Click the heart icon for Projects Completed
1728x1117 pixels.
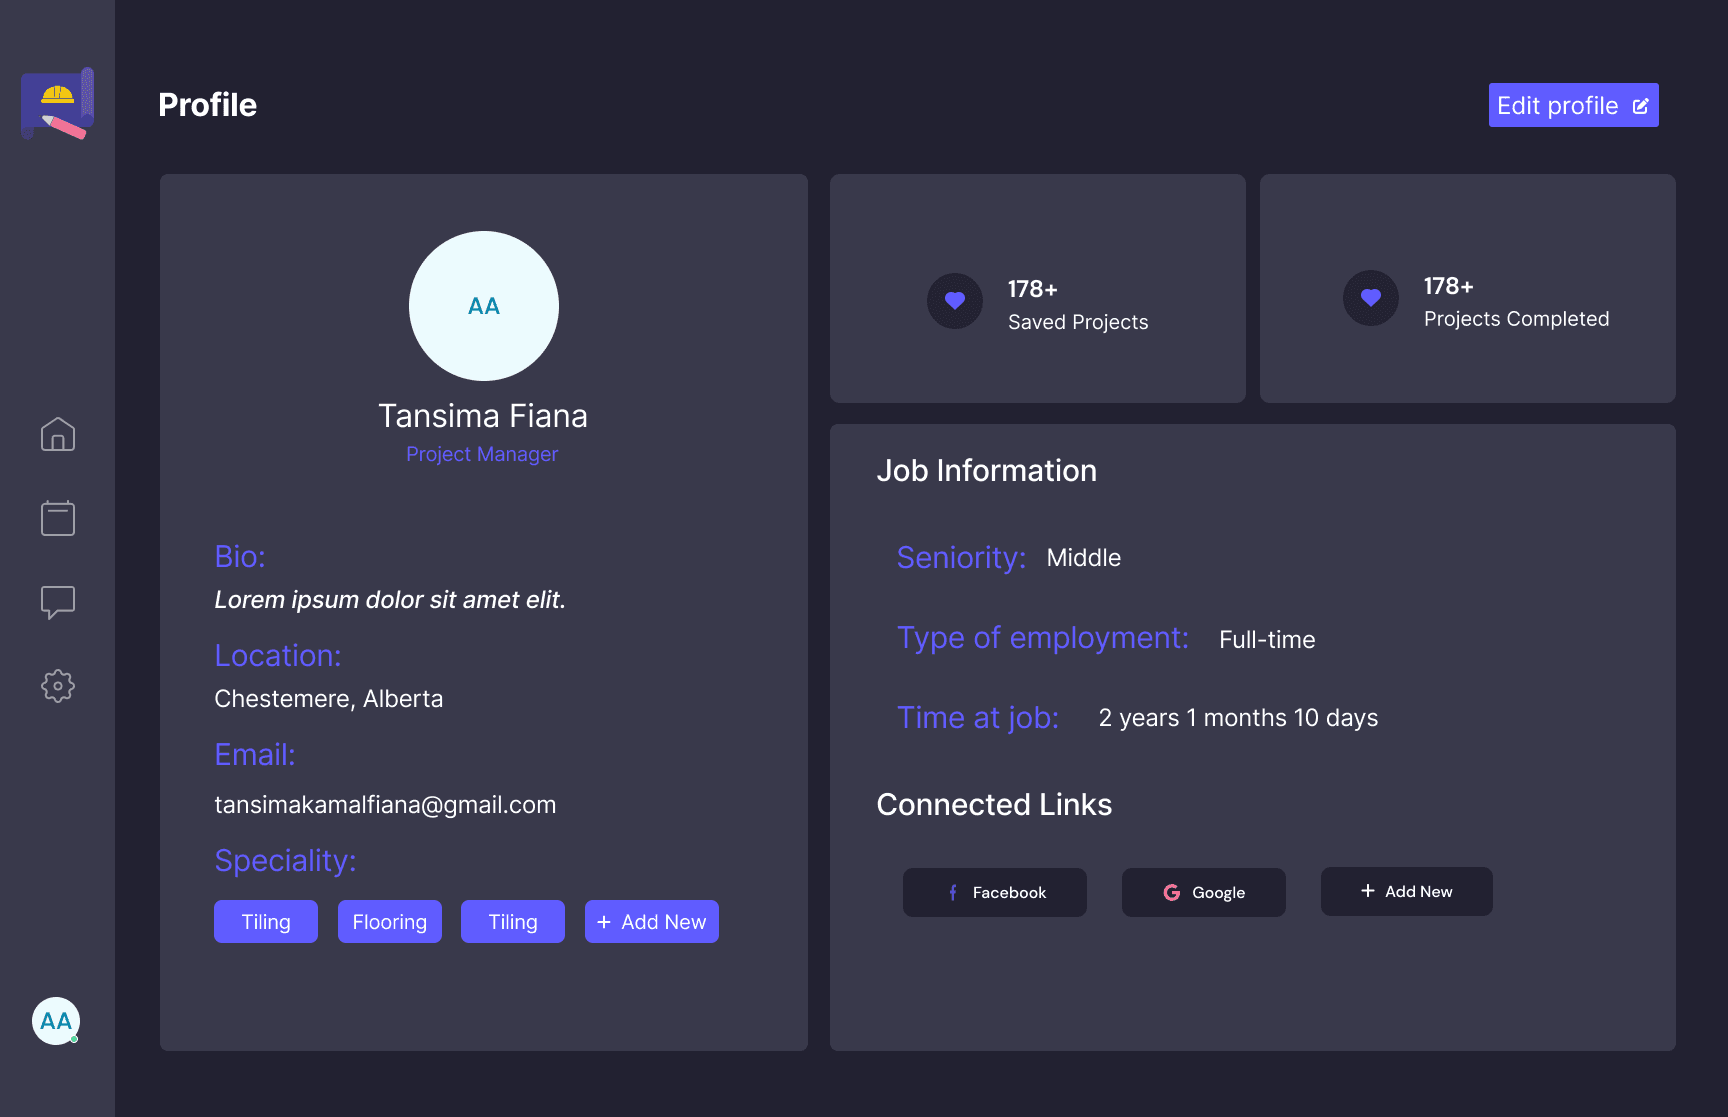coord(1371,298)
